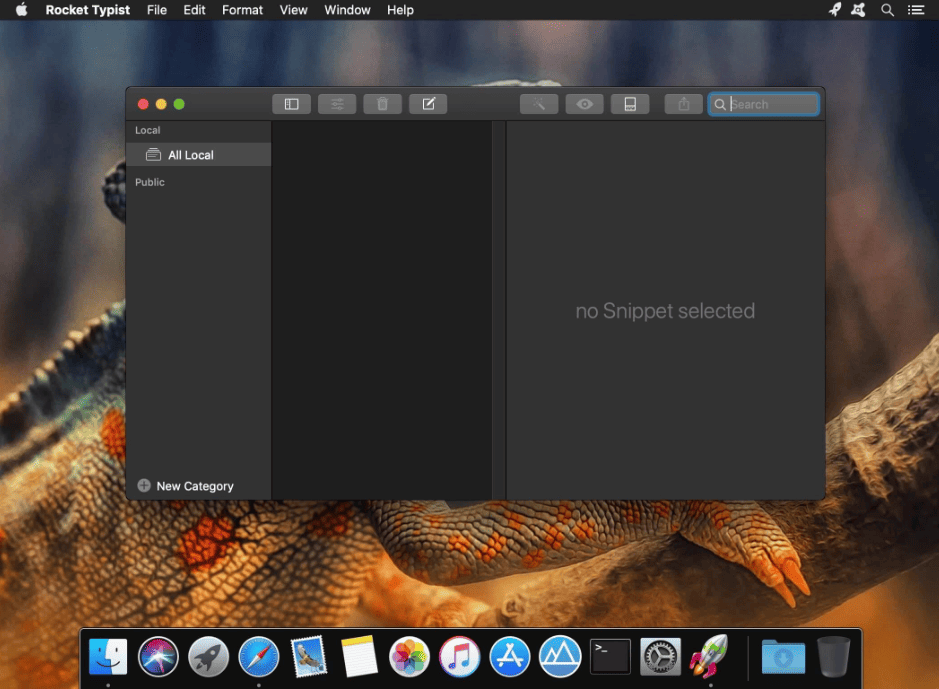939x689 pixels.
Task: Click the trash delete snippet icon
Action: click(x=382, y=104)
